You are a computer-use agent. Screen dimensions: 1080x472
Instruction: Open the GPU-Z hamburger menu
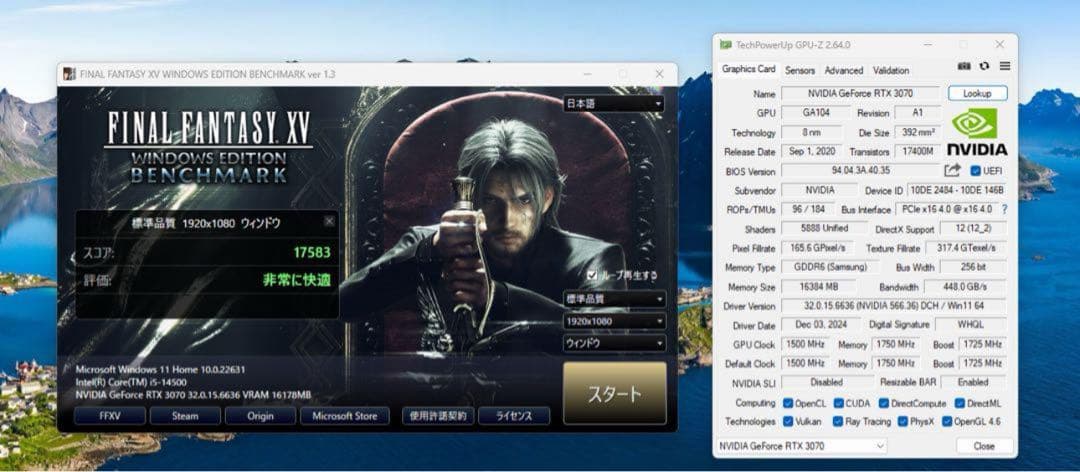click(x=1005, y=65)
